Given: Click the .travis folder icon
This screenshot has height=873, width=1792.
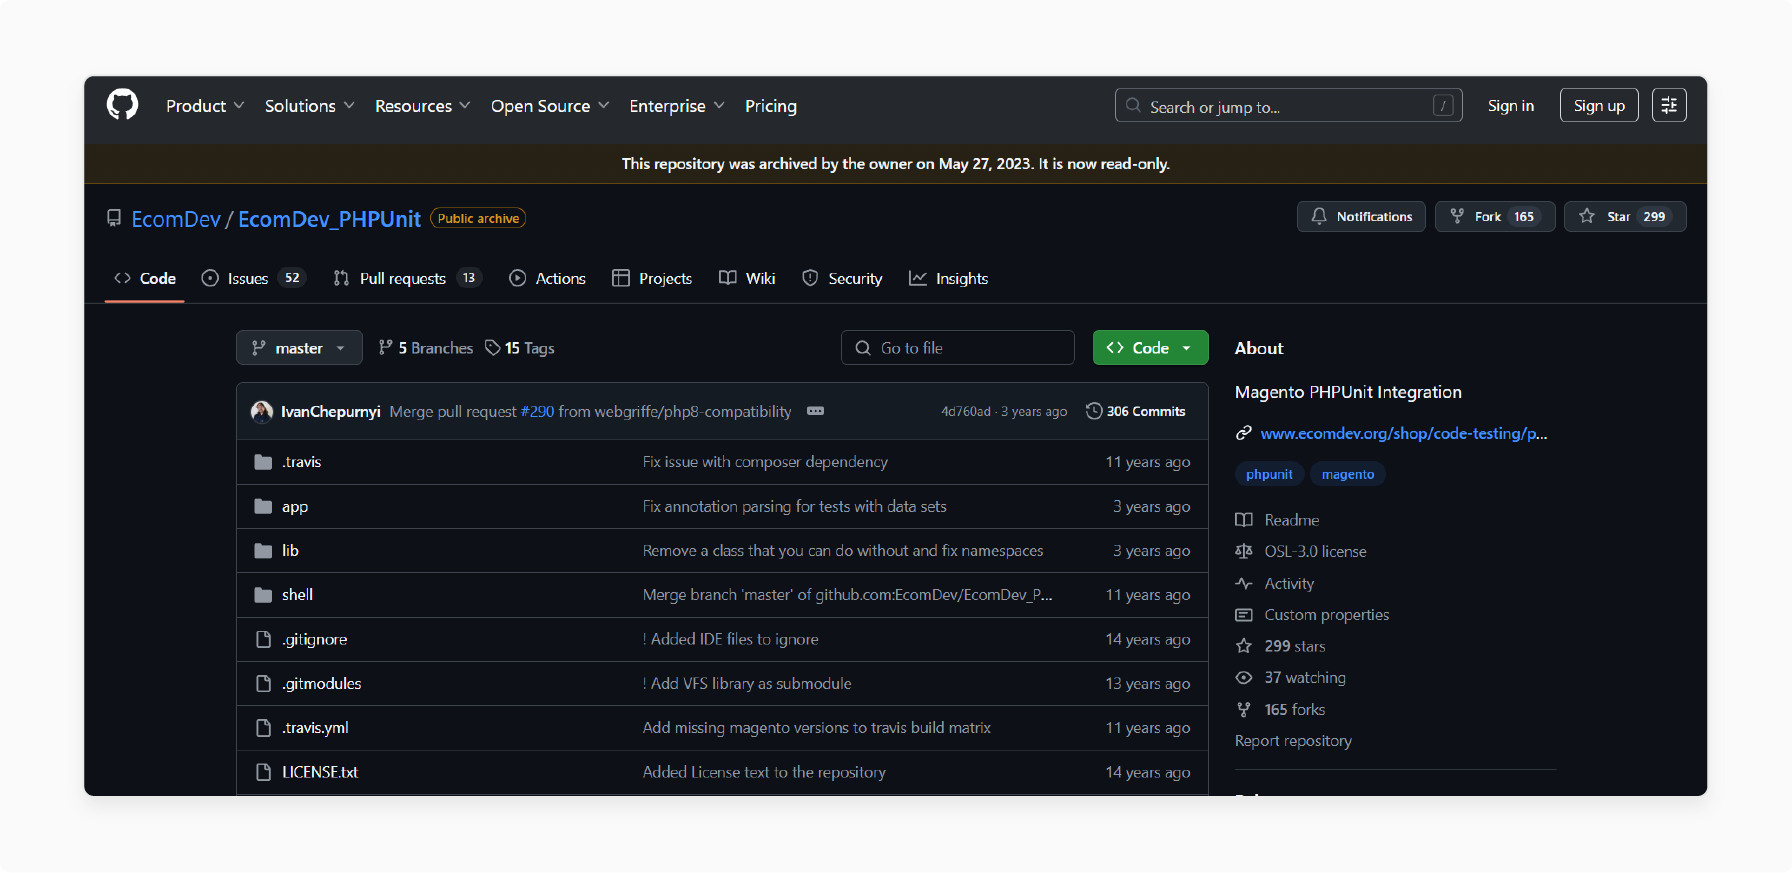Looking at the screenshot, I should [x=263, y=462].
